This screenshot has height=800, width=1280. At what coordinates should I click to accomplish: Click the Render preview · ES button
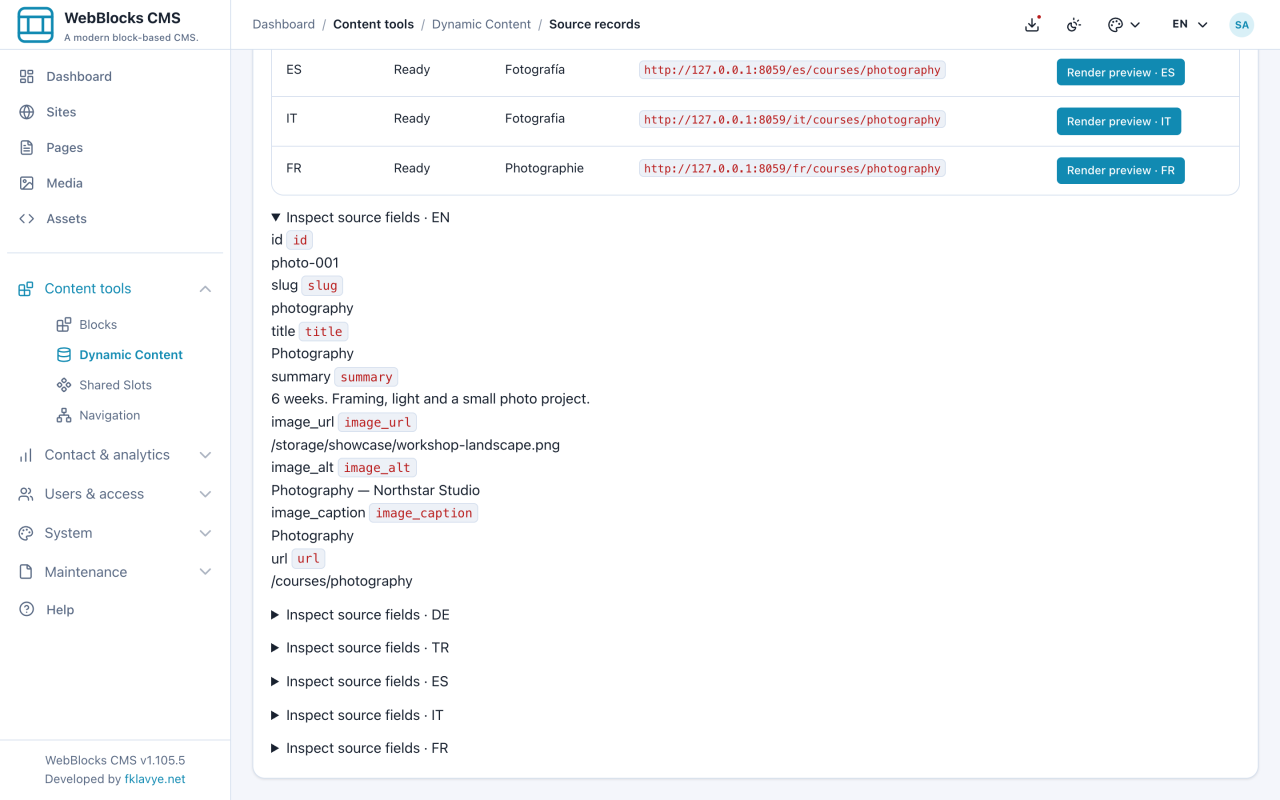pos(1121,72)
